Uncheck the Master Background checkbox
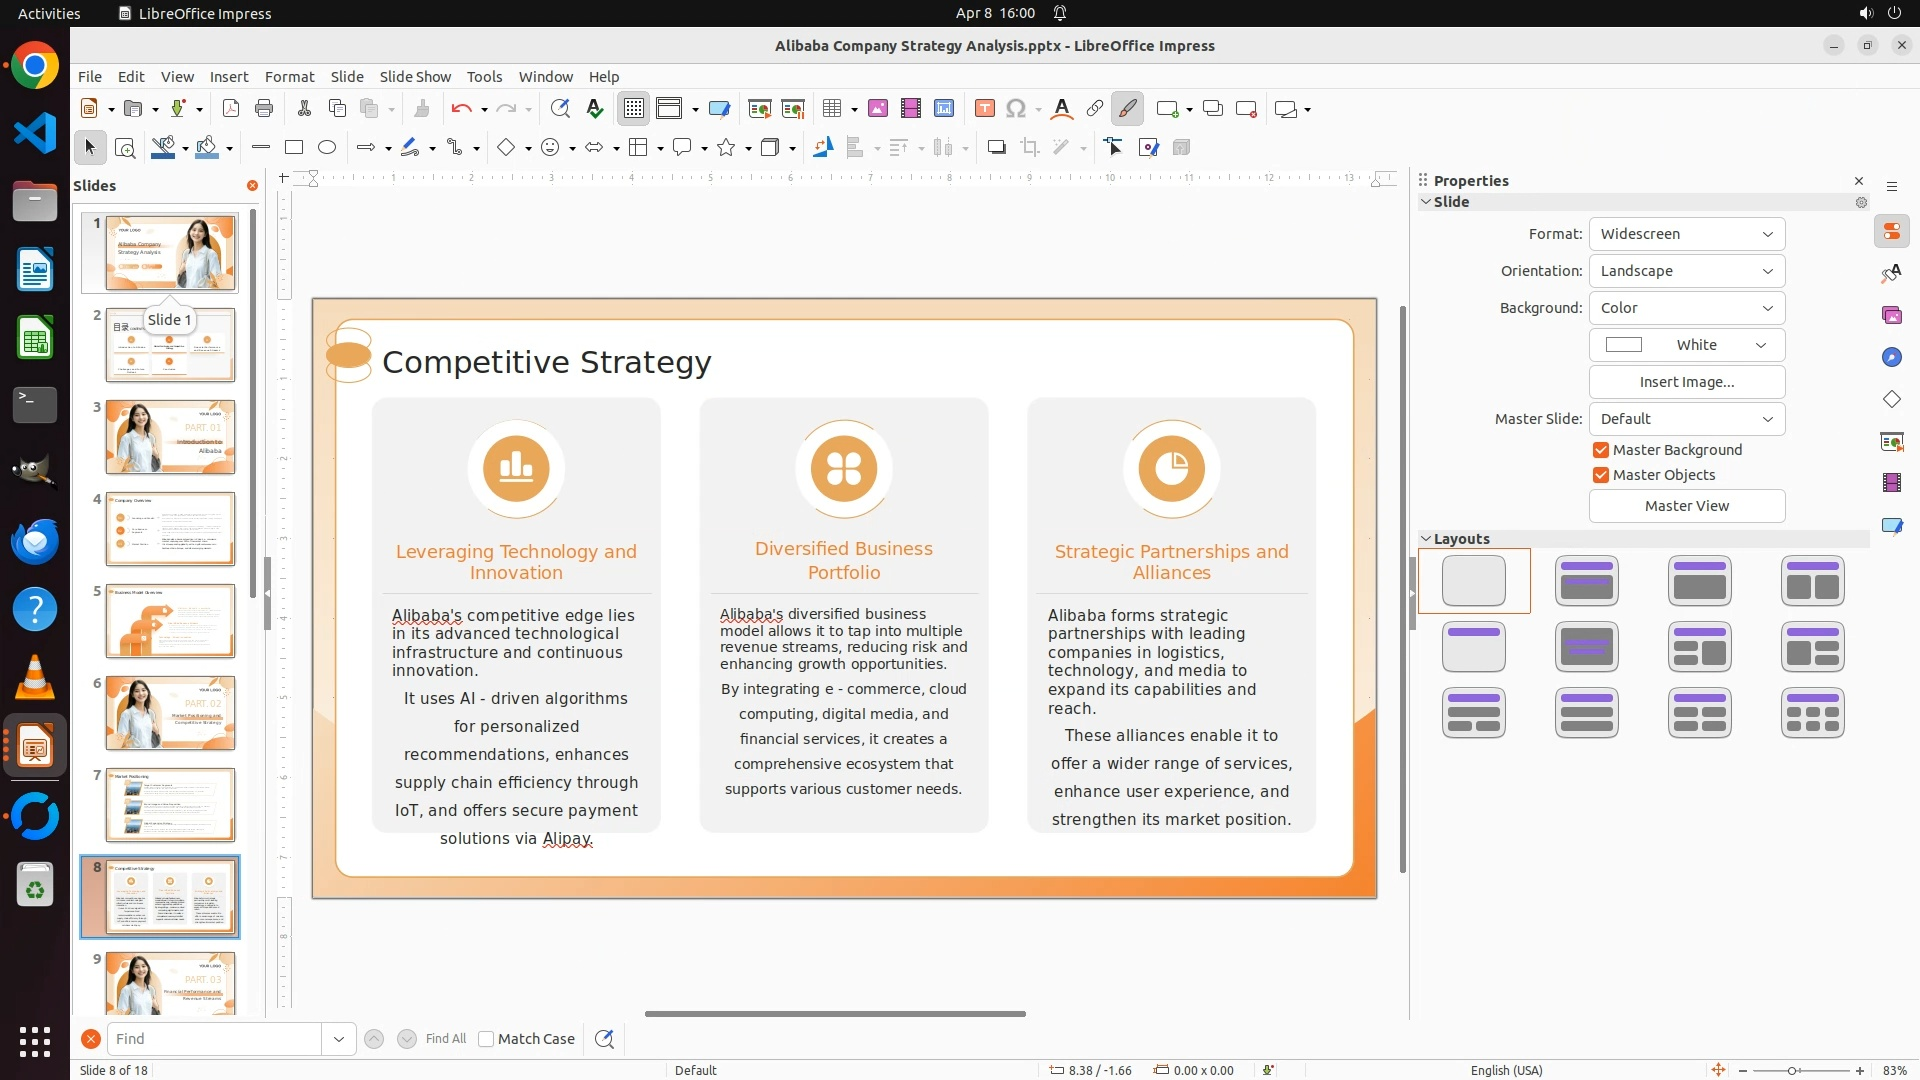 coord(1601,450)
